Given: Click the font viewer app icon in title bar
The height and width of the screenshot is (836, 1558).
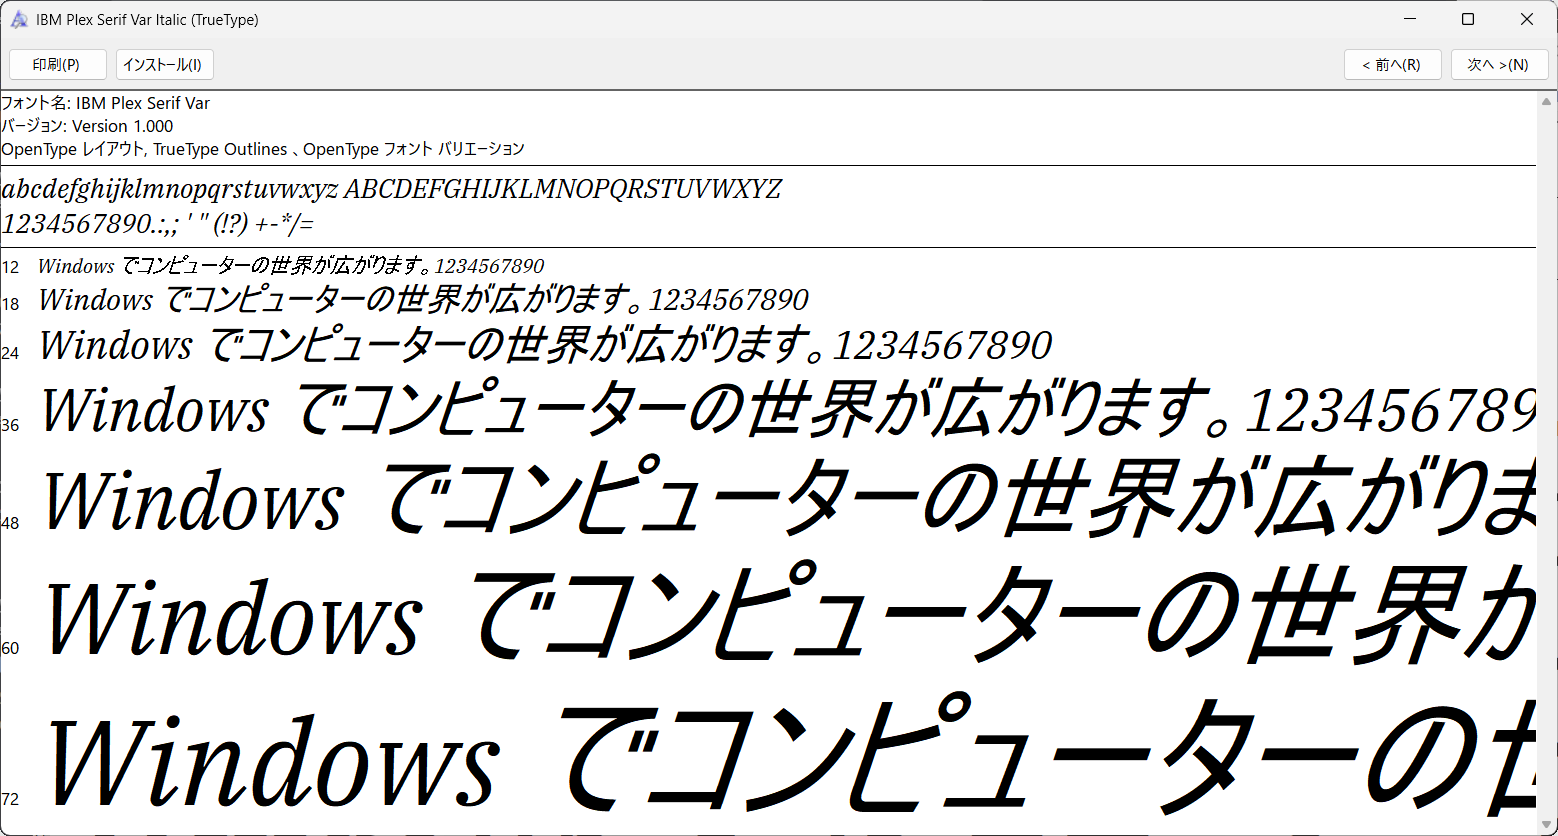Looking at the screenshot, I should point(19,19).
